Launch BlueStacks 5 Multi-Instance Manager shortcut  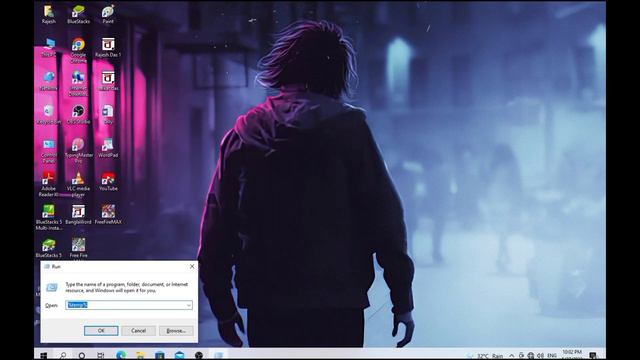pyautogui.click(x=49, y=218)
